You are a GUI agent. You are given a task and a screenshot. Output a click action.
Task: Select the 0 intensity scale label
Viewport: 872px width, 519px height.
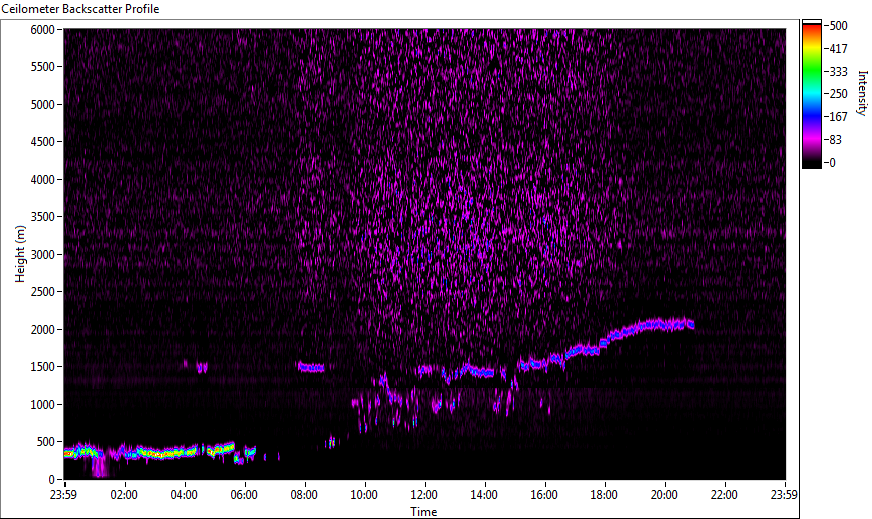pyautogui.click(x=832, y=163)
